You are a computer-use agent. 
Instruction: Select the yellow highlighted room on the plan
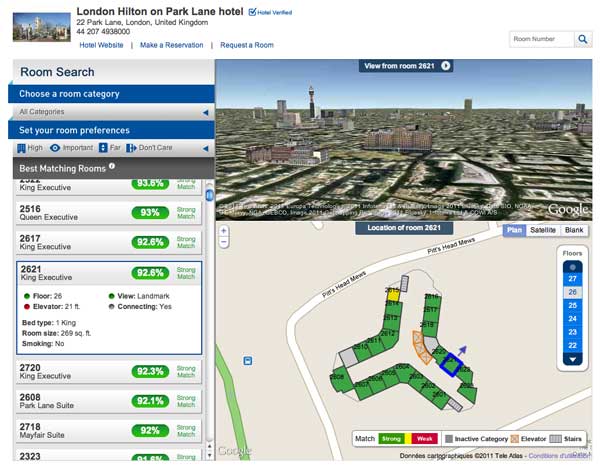[393, 295]
